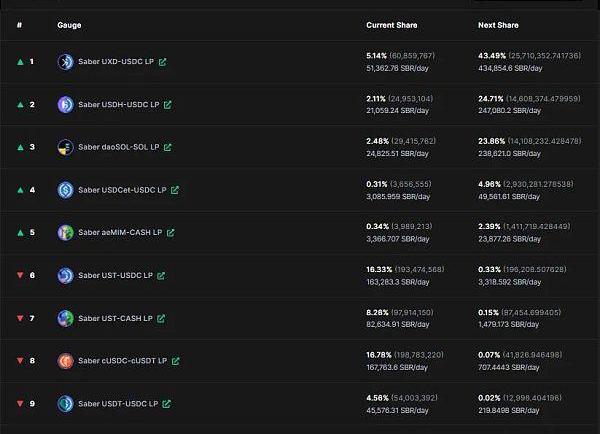Click the 24.71% next share value

click(491, 99)
